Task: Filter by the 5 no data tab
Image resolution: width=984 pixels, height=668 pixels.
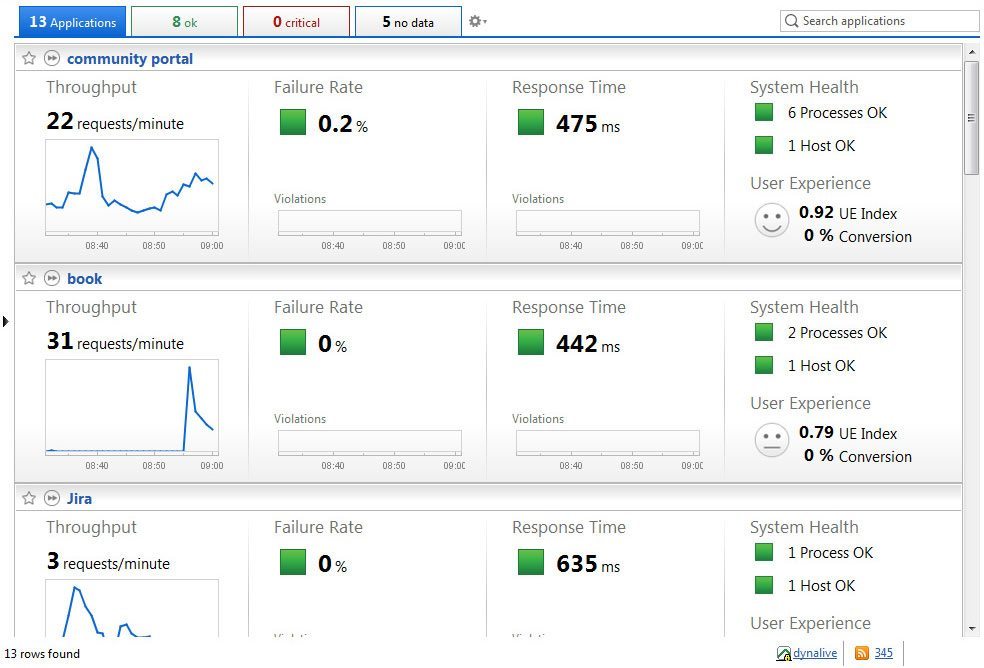Action: pyautogui.click(x=408, y=22)
